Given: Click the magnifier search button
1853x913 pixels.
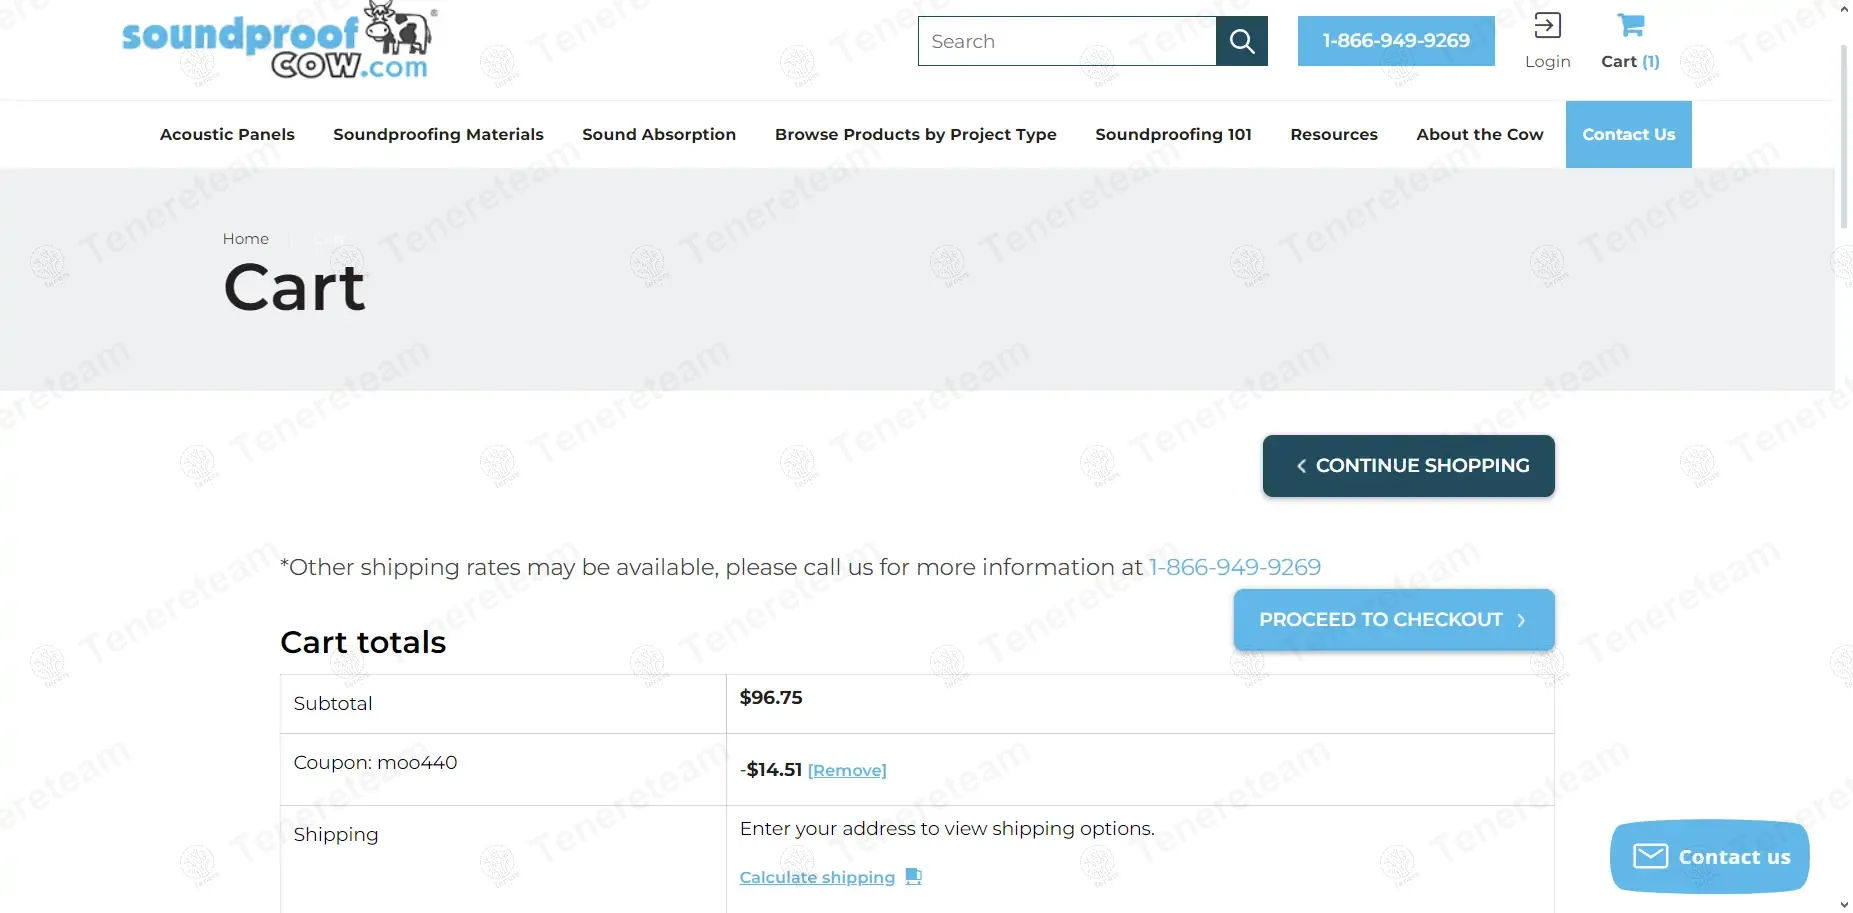Looking at the screenshot, I should coord(1242,41).
